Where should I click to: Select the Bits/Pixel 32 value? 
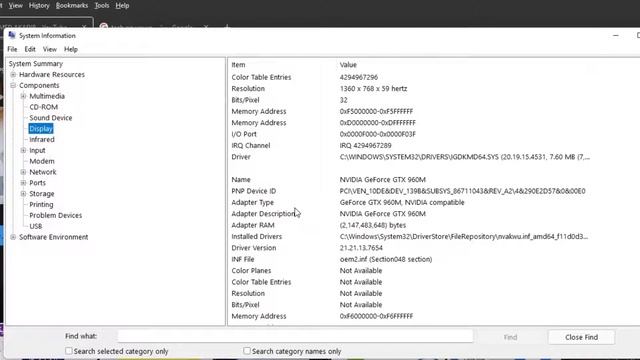point(344,100)
